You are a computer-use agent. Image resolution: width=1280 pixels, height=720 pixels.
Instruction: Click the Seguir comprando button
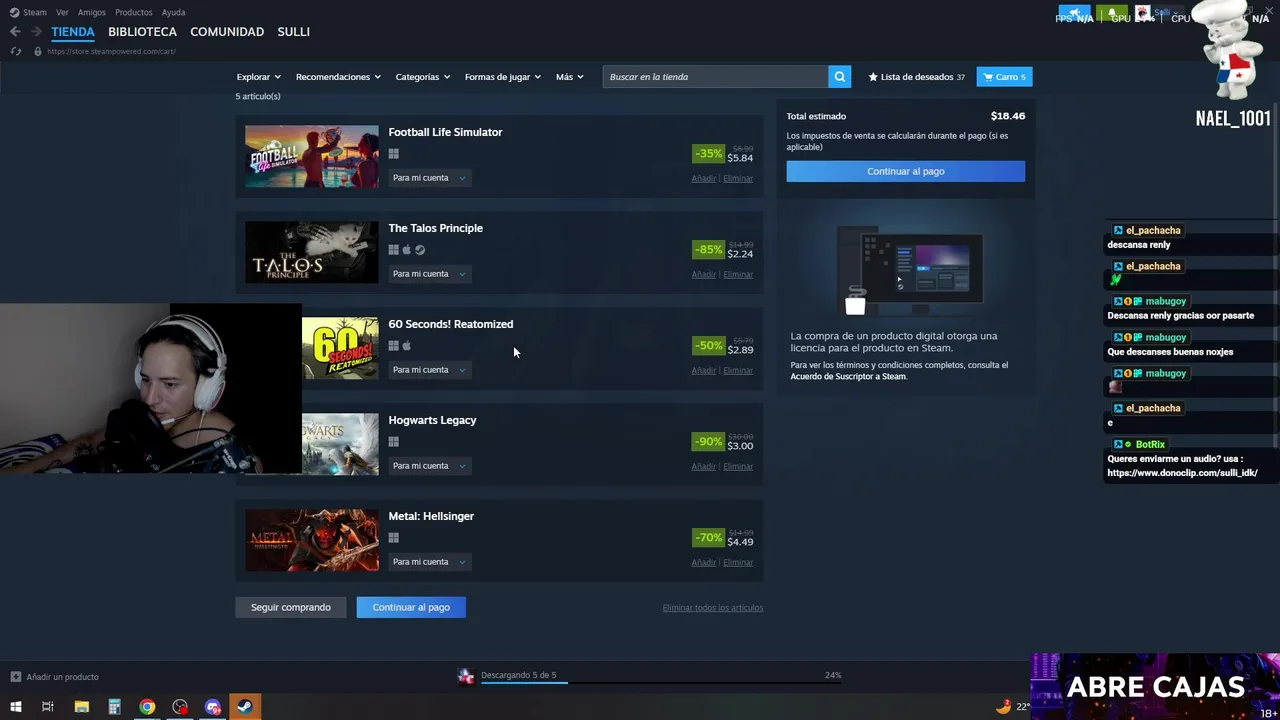click(x=290, y=607)
